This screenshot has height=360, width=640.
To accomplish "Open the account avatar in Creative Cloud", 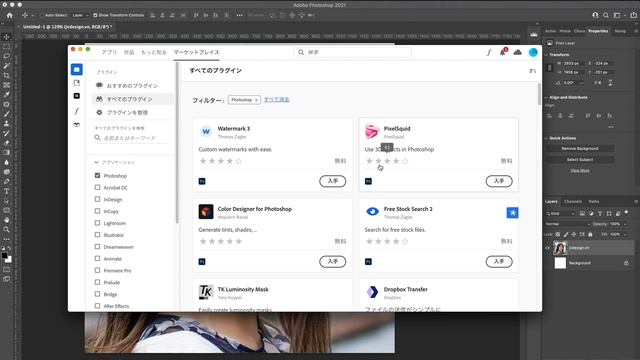I will 533,52.
